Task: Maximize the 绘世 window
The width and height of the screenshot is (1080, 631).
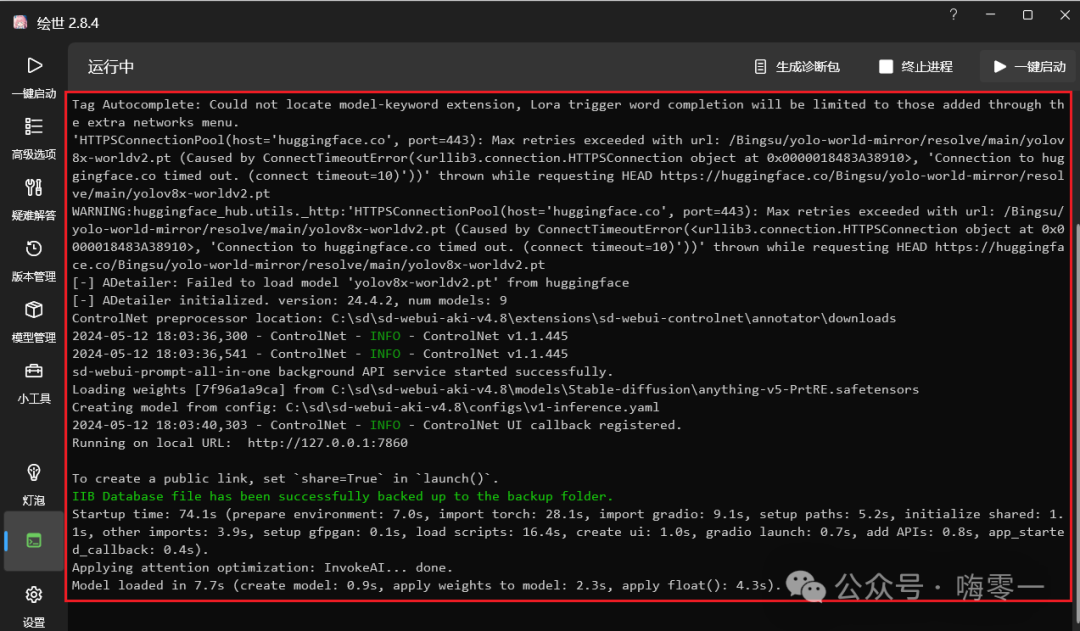Action: point(1028,14)
